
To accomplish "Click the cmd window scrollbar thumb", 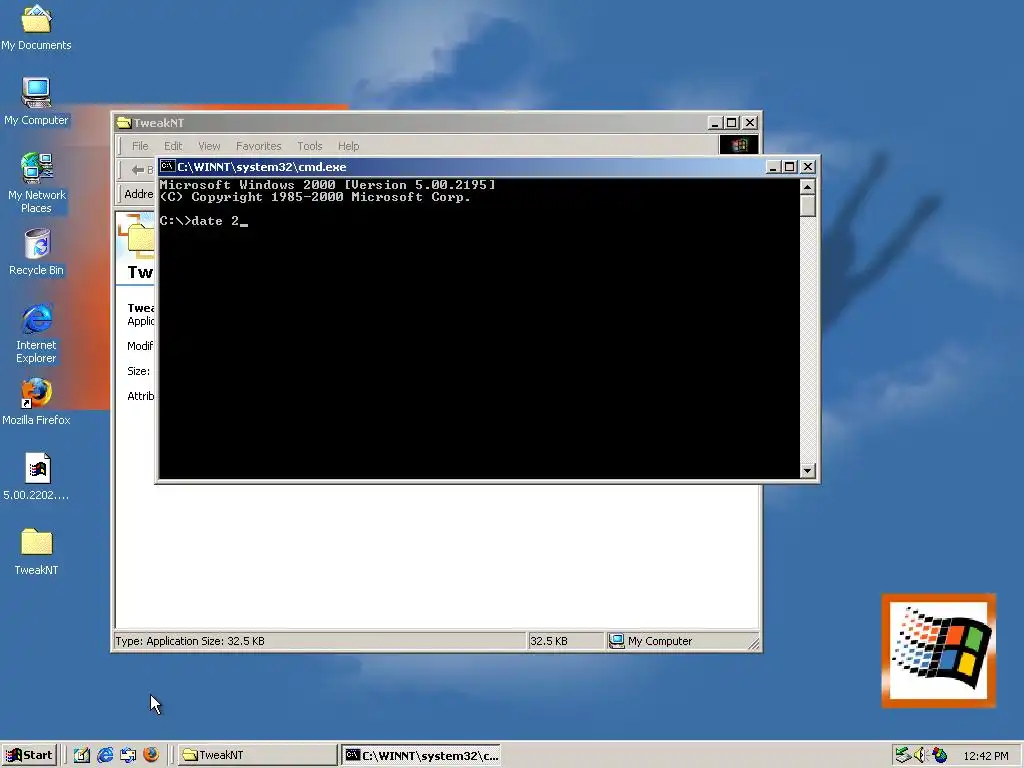I will coord(808,206).
